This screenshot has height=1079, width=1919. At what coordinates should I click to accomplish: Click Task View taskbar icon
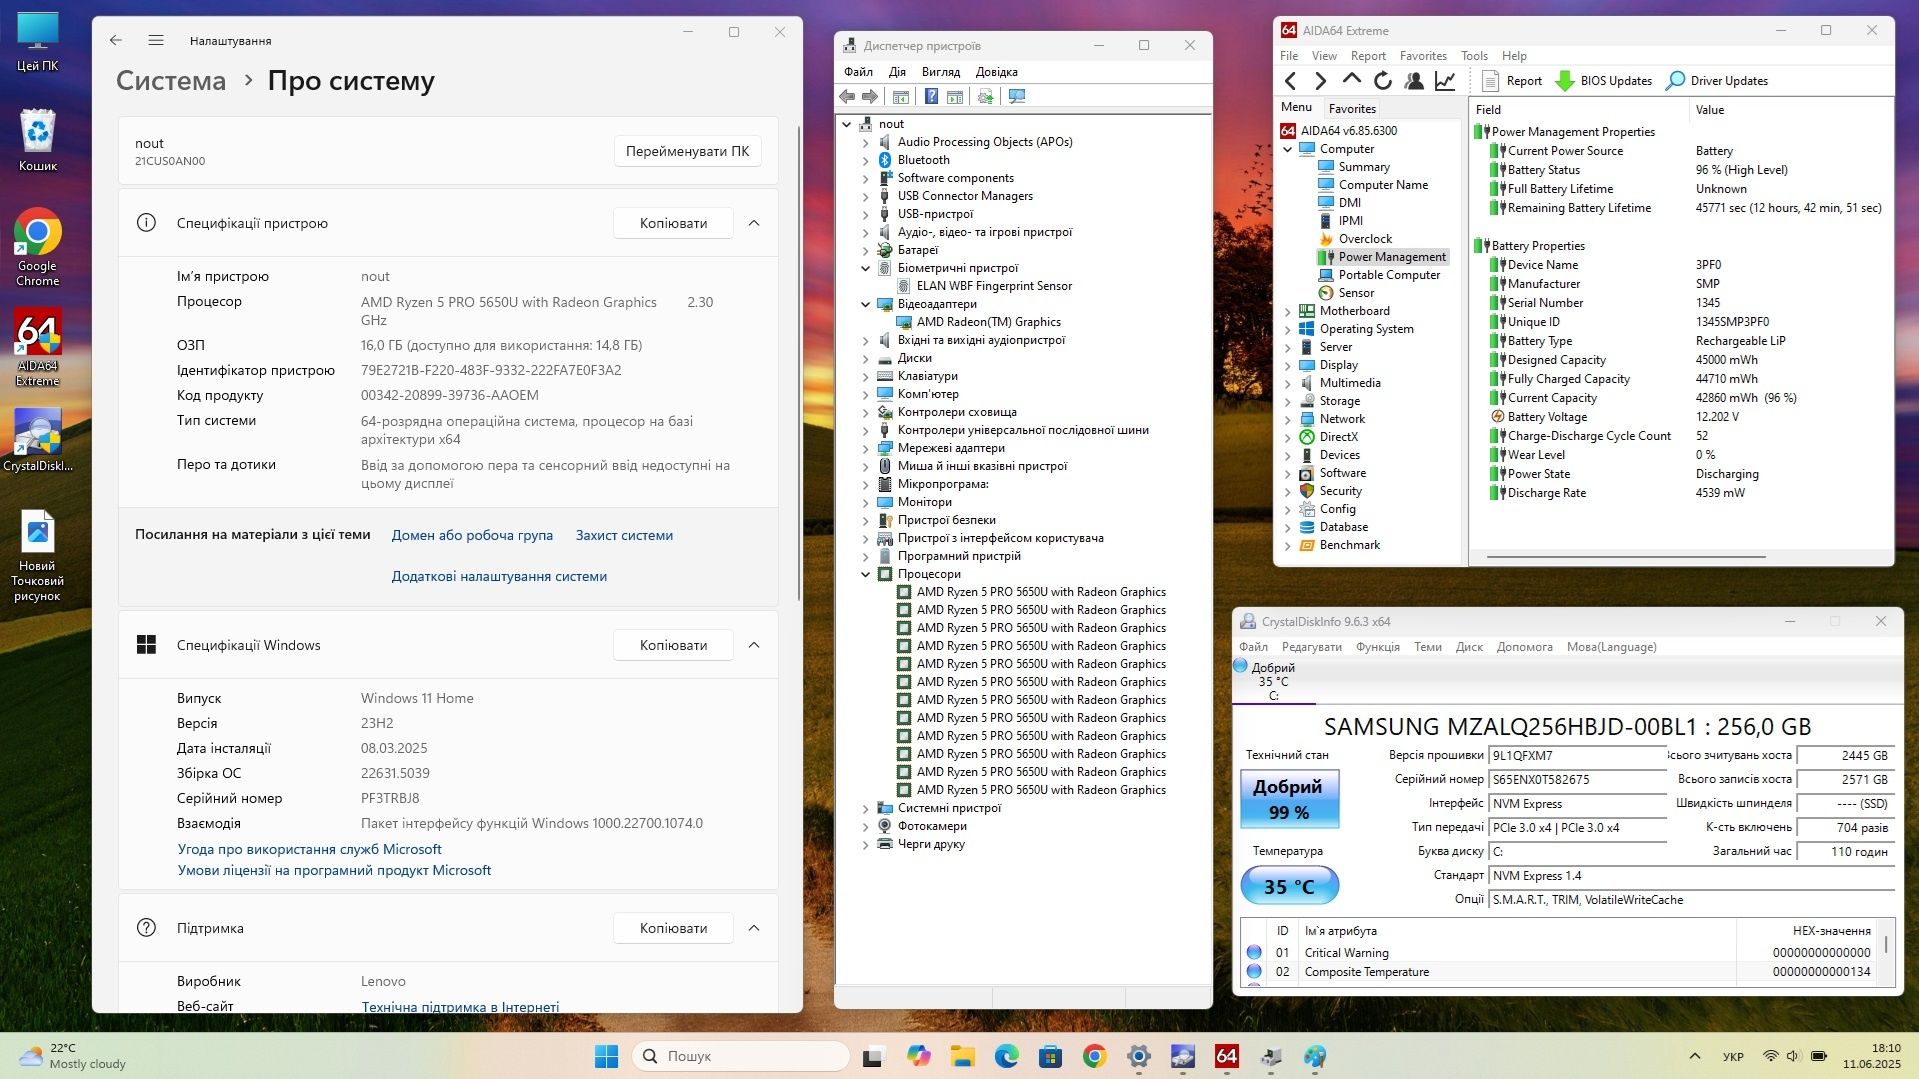pyautogui.click(x=874, y=1056)
